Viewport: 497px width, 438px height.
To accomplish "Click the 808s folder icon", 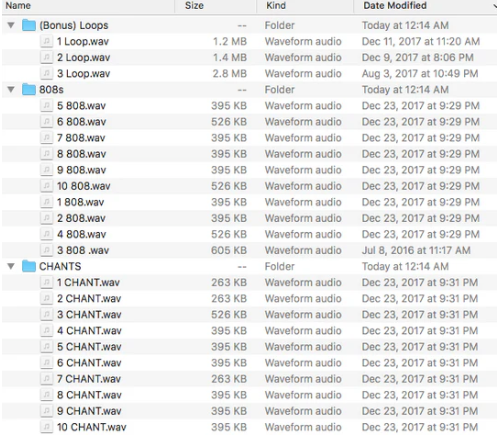I will pyautogui.click(x=29, y=90).
